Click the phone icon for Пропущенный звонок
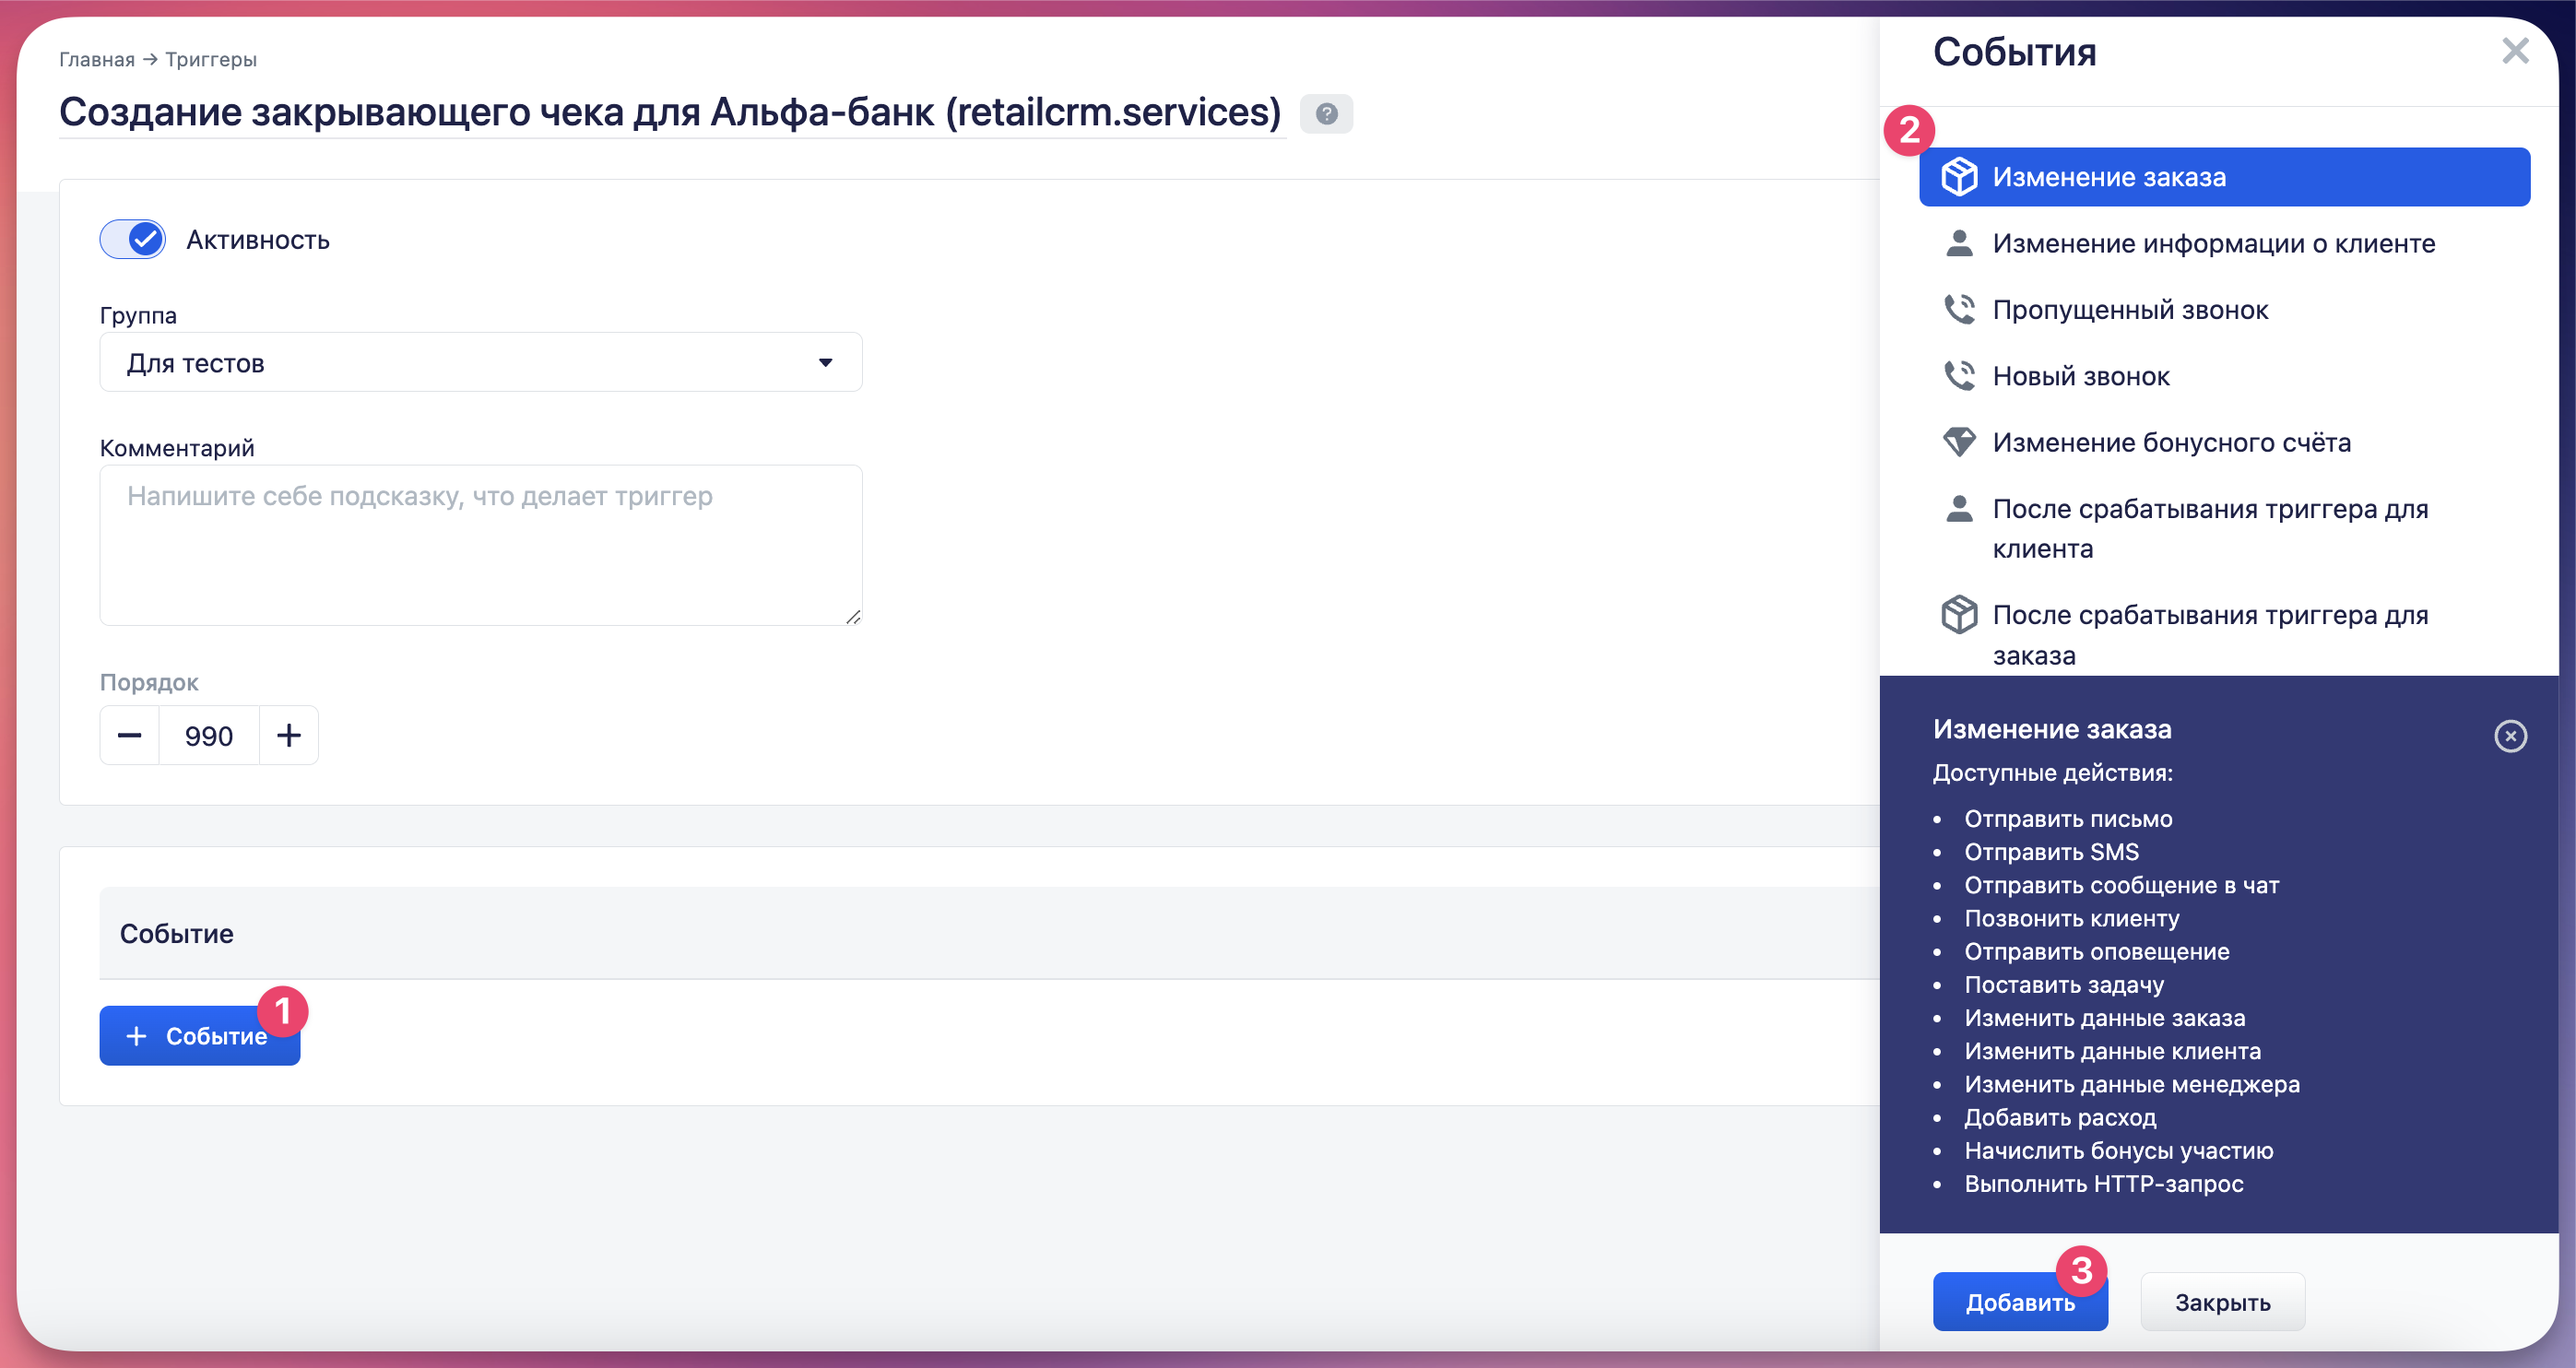 (1959, 310)
